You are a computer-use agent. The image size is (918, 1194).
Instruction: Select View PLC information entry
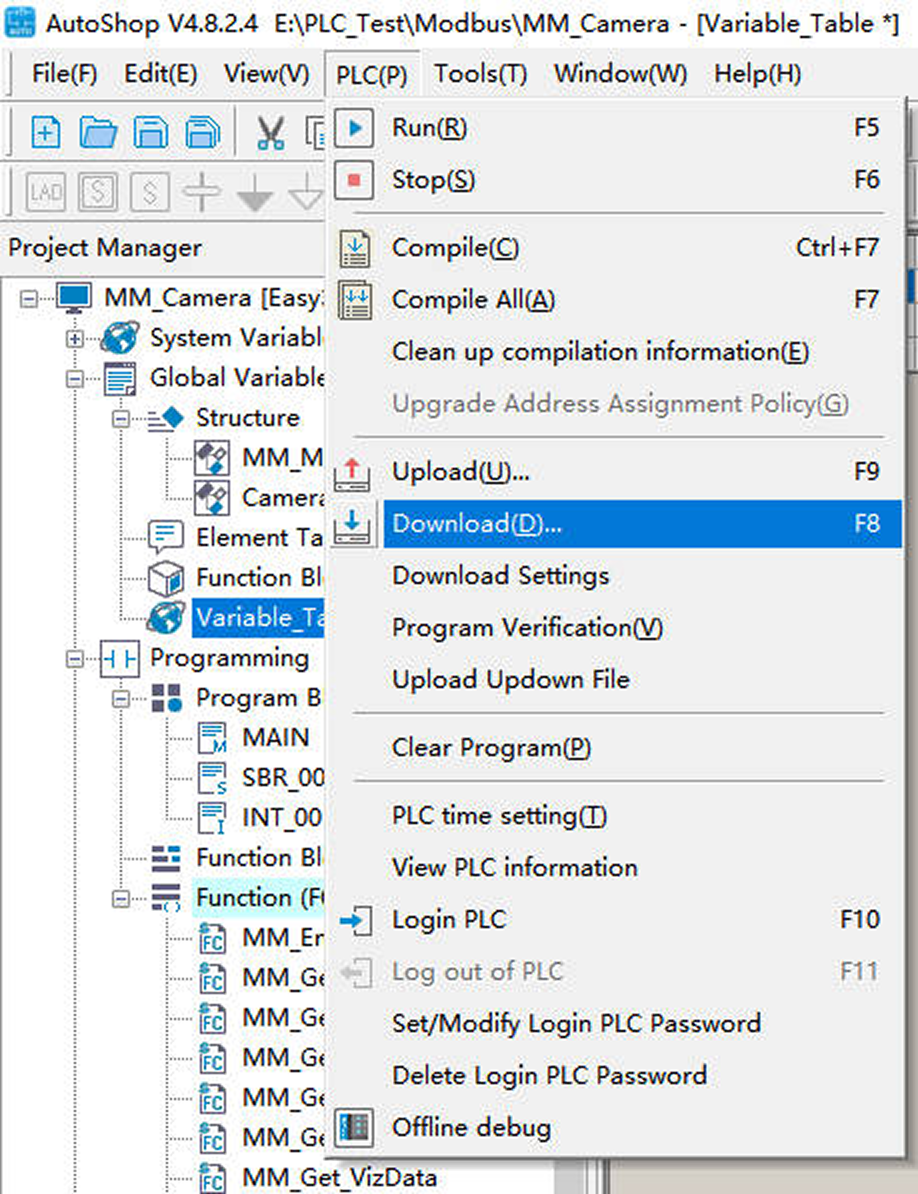(617, 867)
